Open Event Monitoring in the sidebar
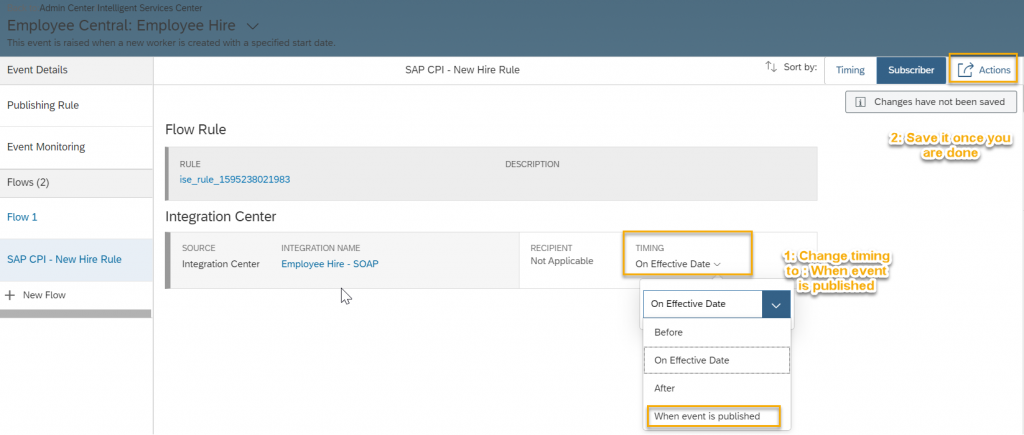The height and width of the screenshot is (435, 1024). [x=76, y=147]
